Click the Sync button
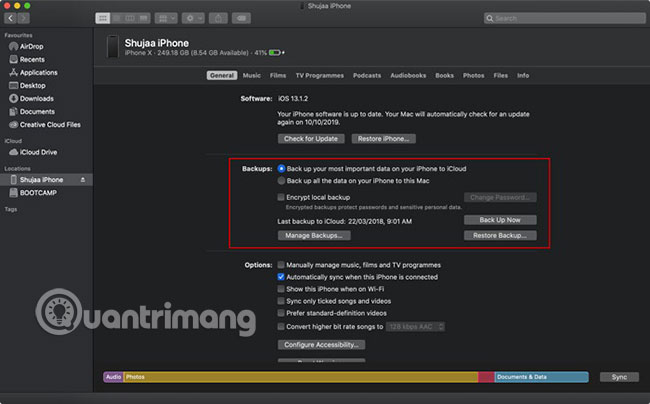Image resolution: width=650 pixels, height=404 pixels. pos(619,377)
